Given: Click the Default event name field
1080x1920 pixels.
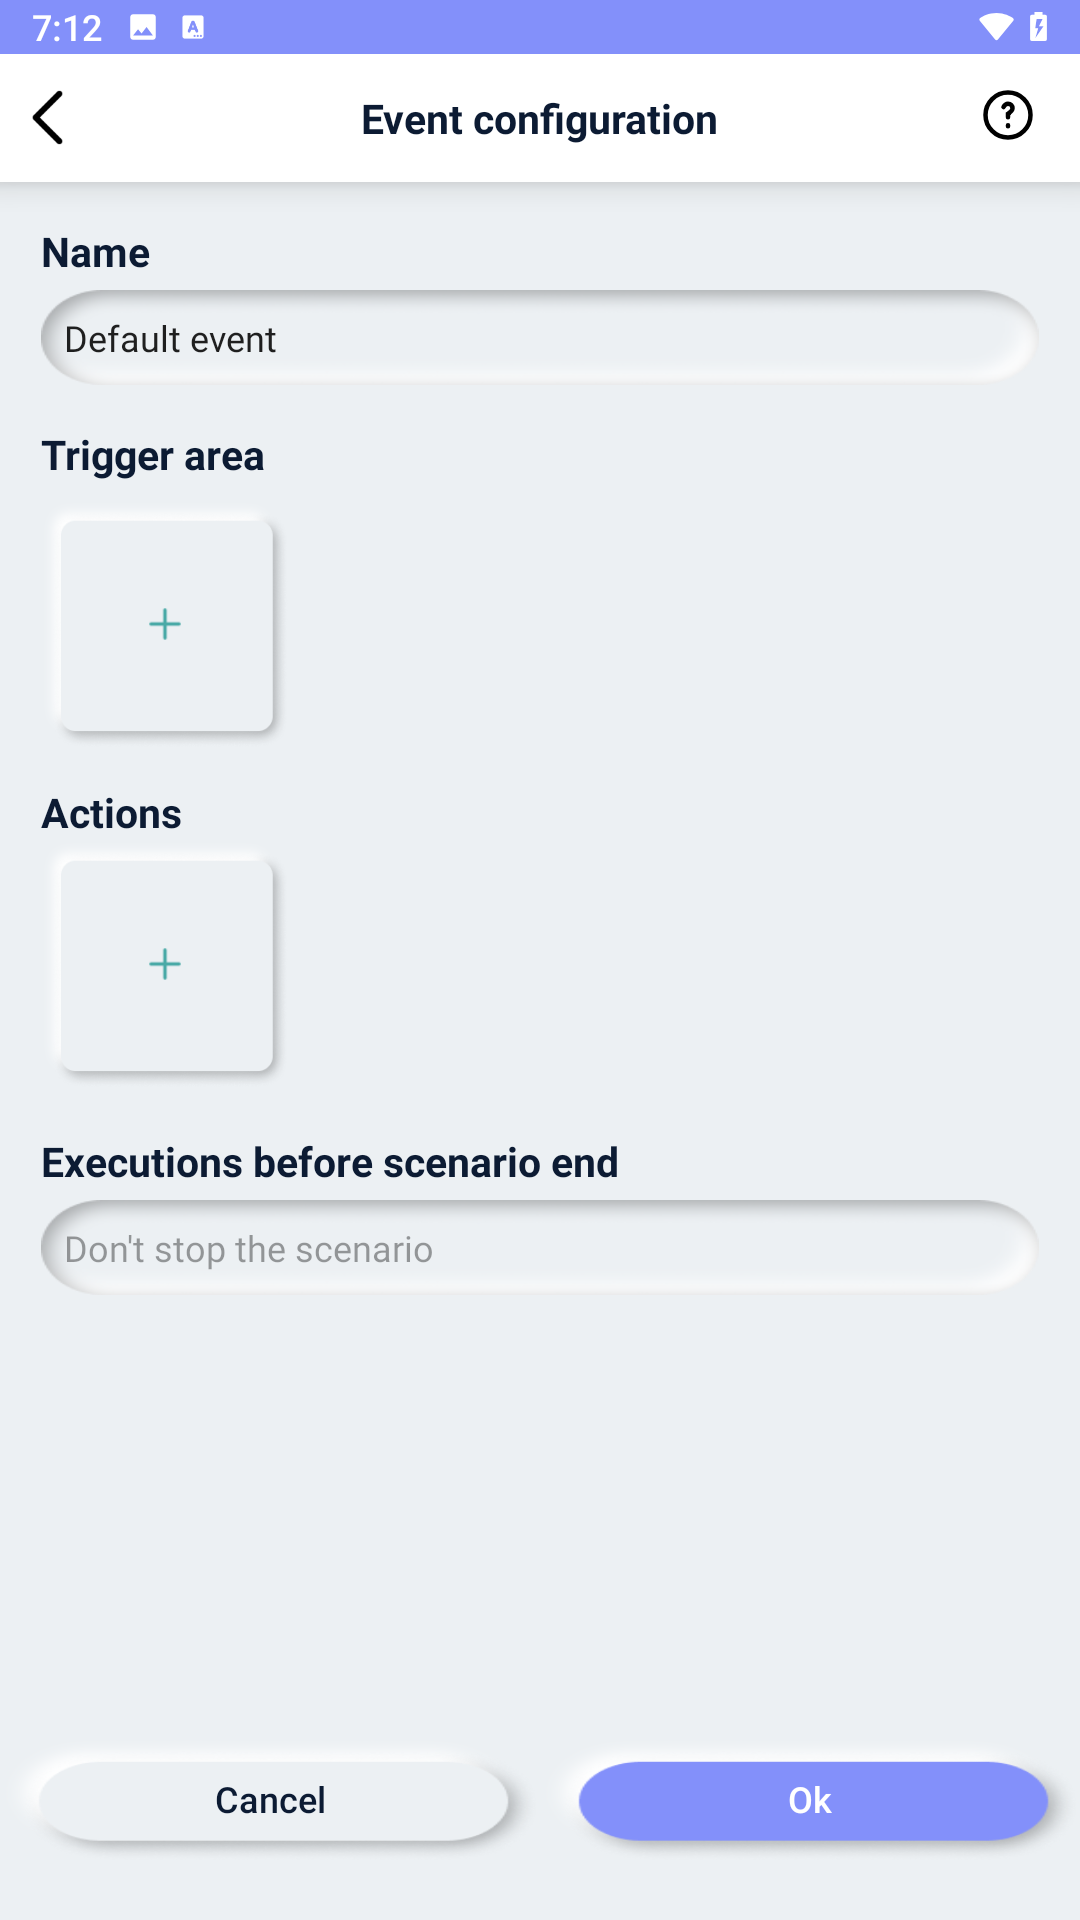Looking at the screenshot, I should 540,338.
